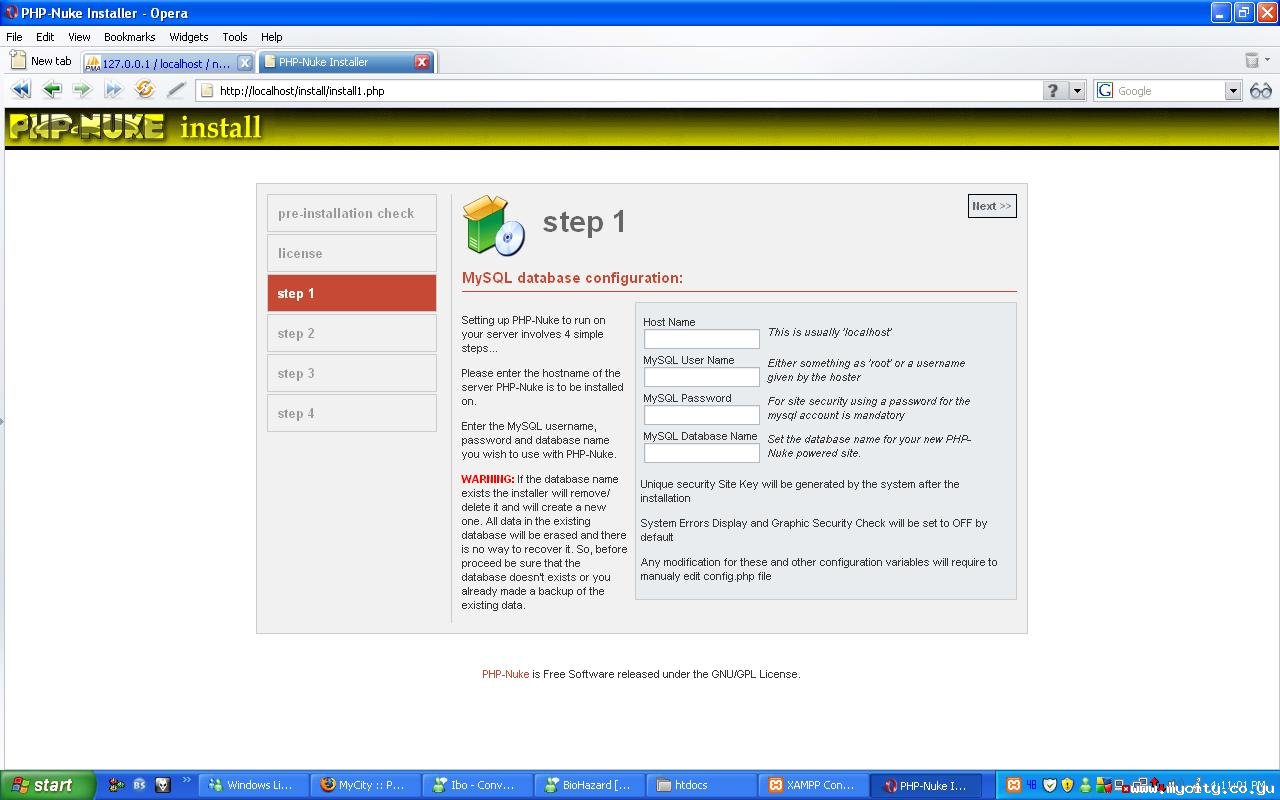The width and height of the screenshot is (1280, 800).
Task: Click the Host Name input field
Action: [x=702, y=339]
